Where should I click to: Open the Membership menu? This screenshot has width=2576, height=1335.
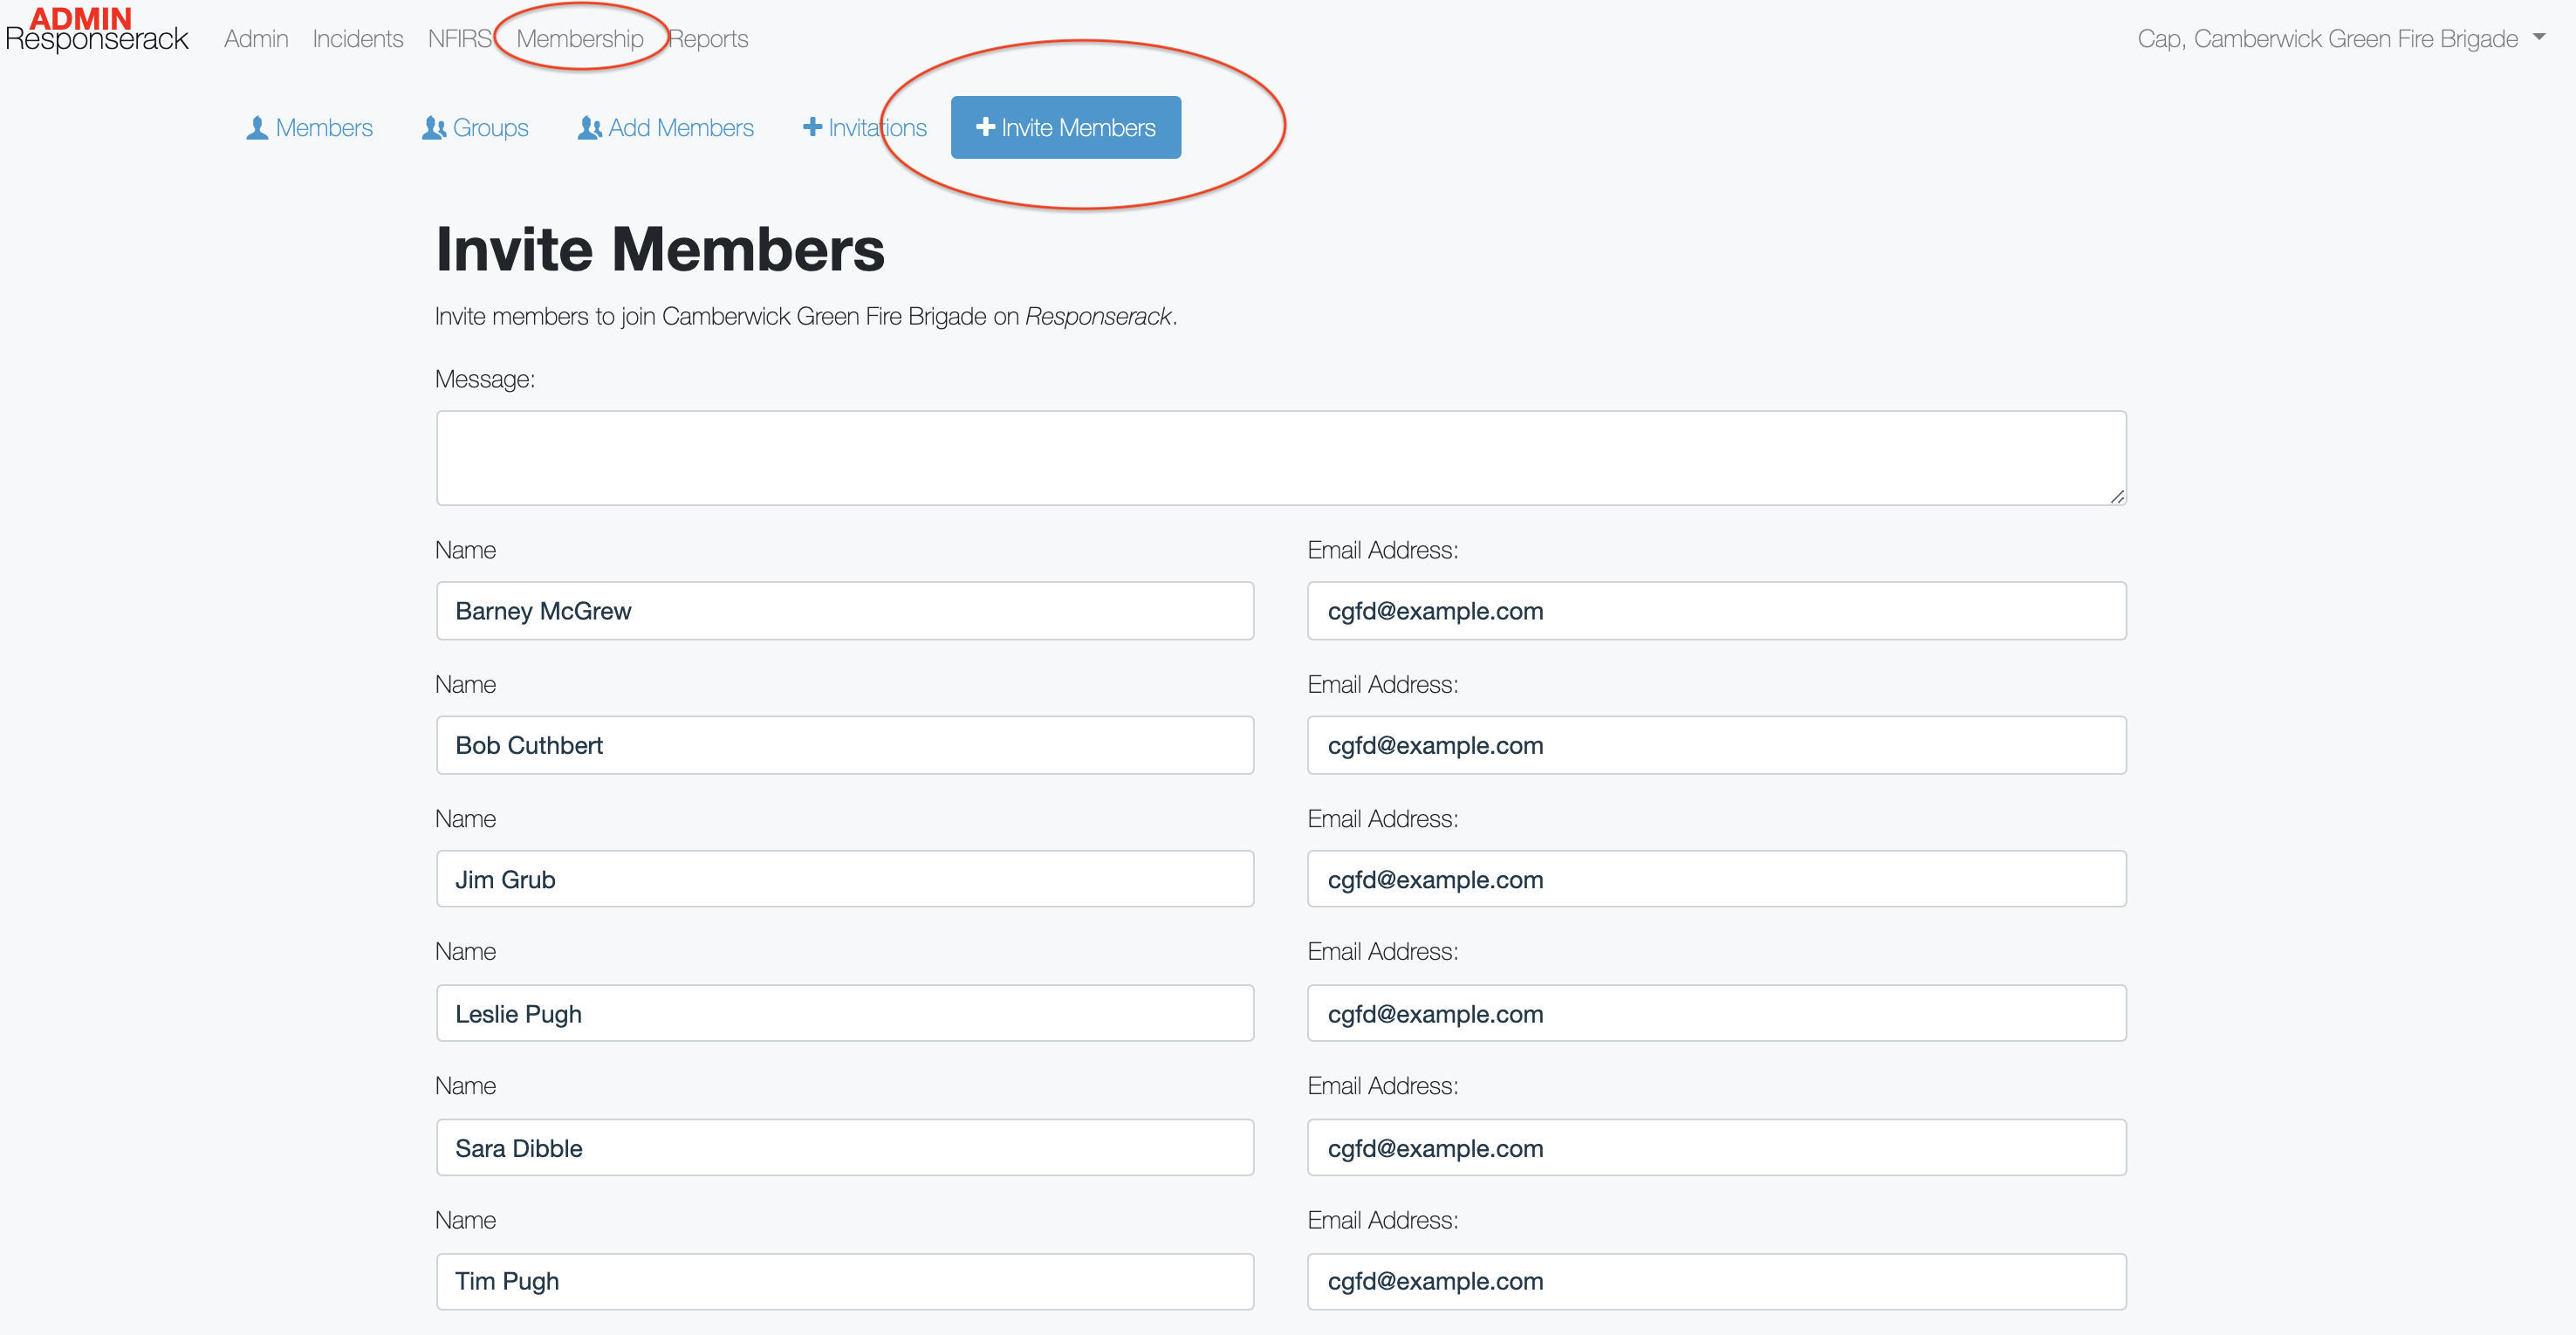click(580, 39)
